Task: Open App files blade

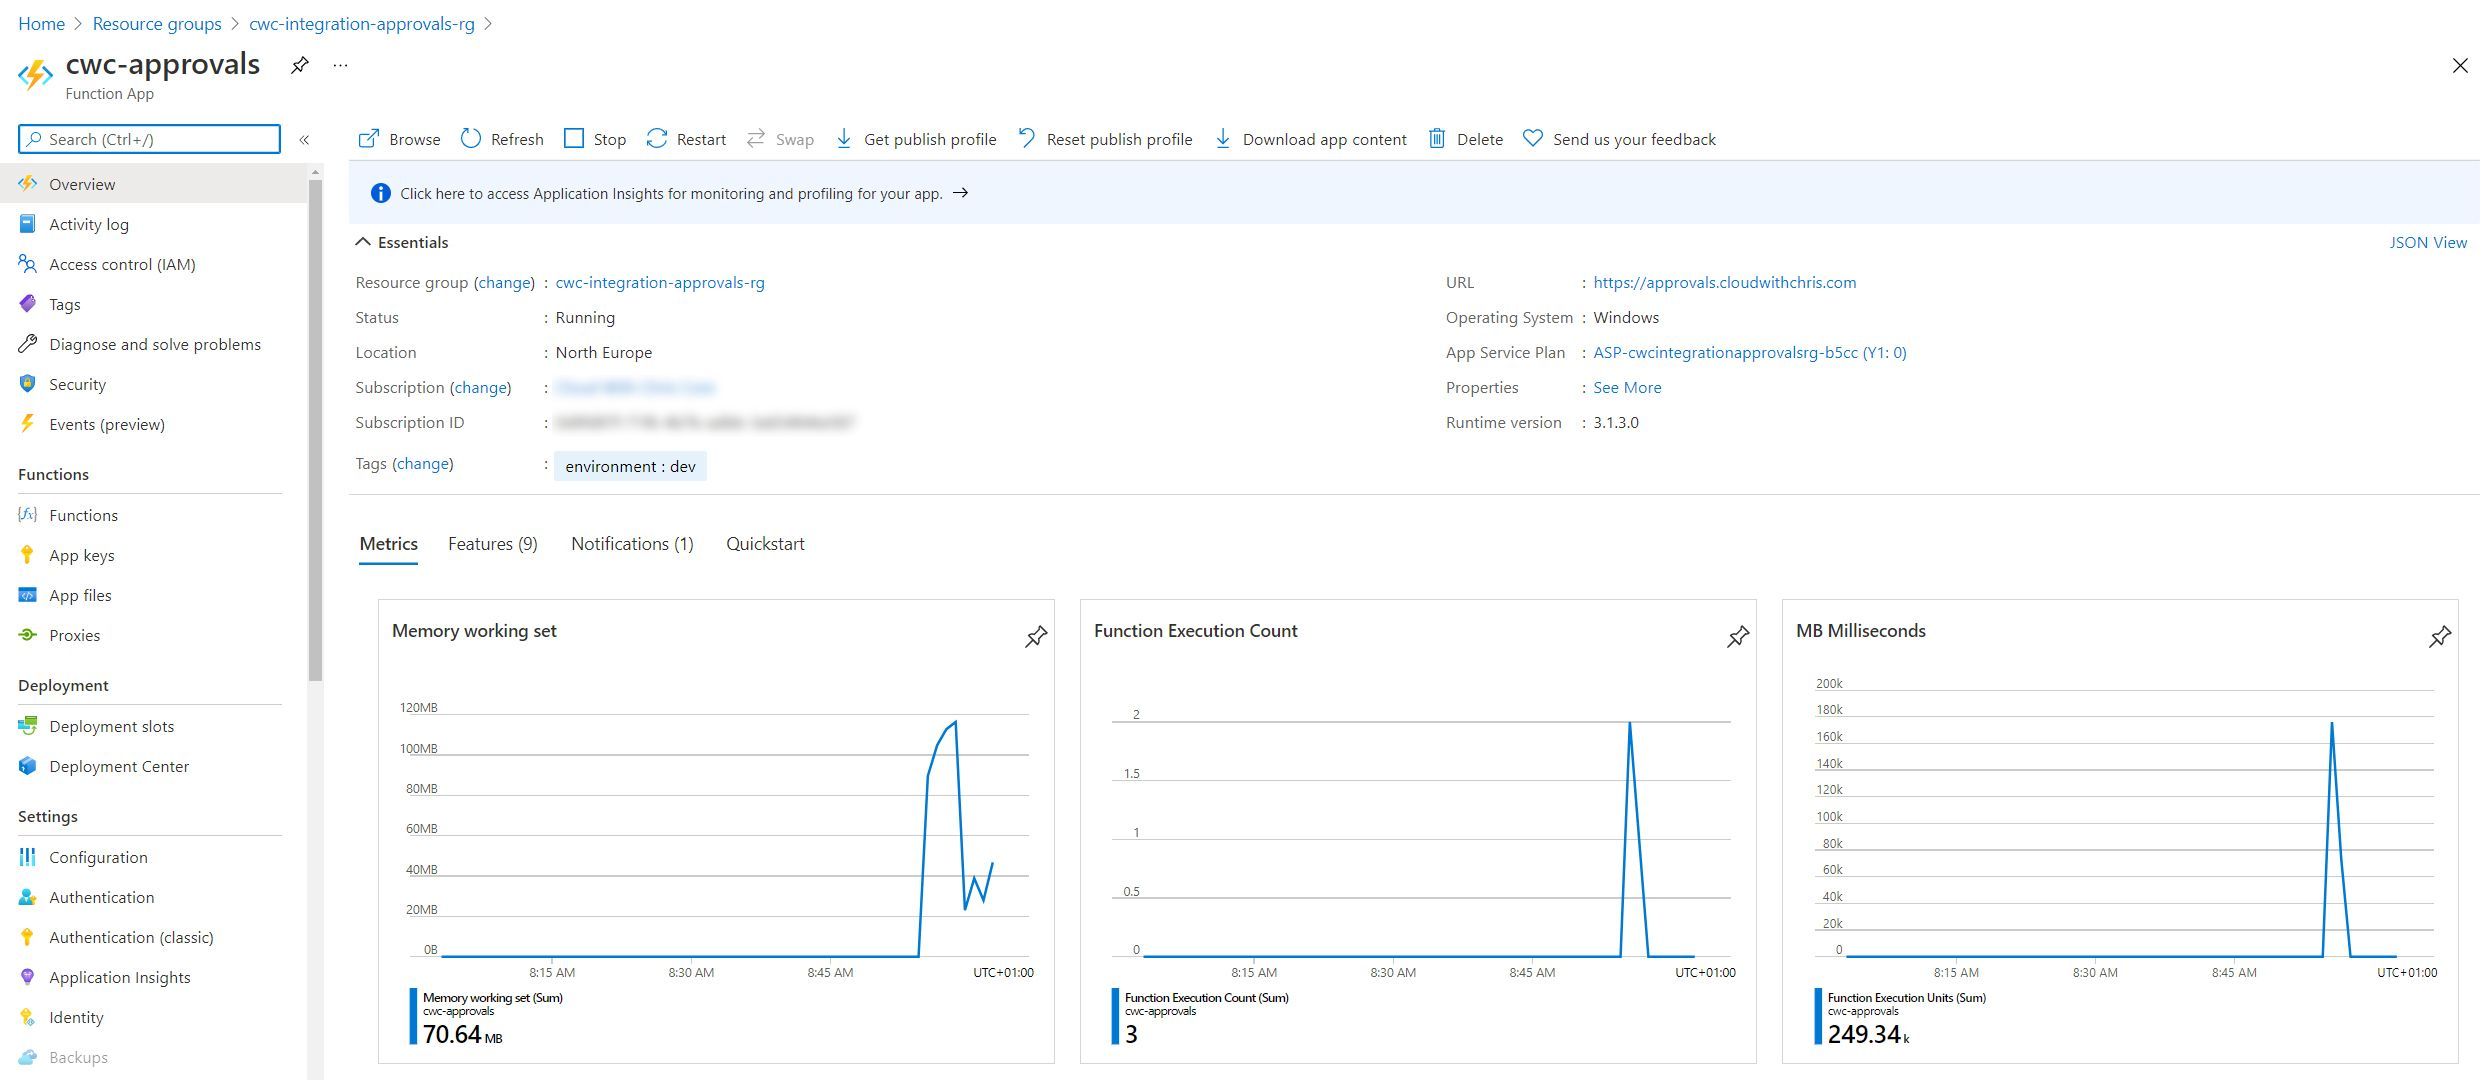Action: click(152, 595)
